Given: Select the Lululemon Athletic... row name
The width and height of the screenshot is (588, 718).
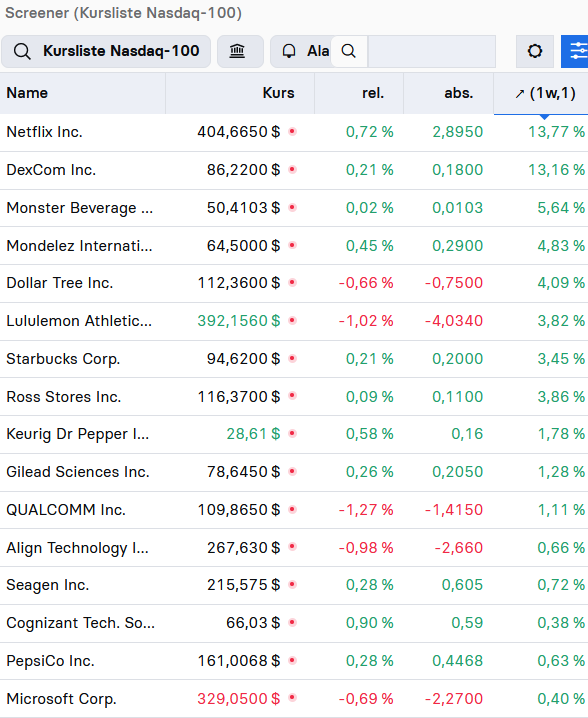Looking at the screenshot, I should tap(79, 321).
